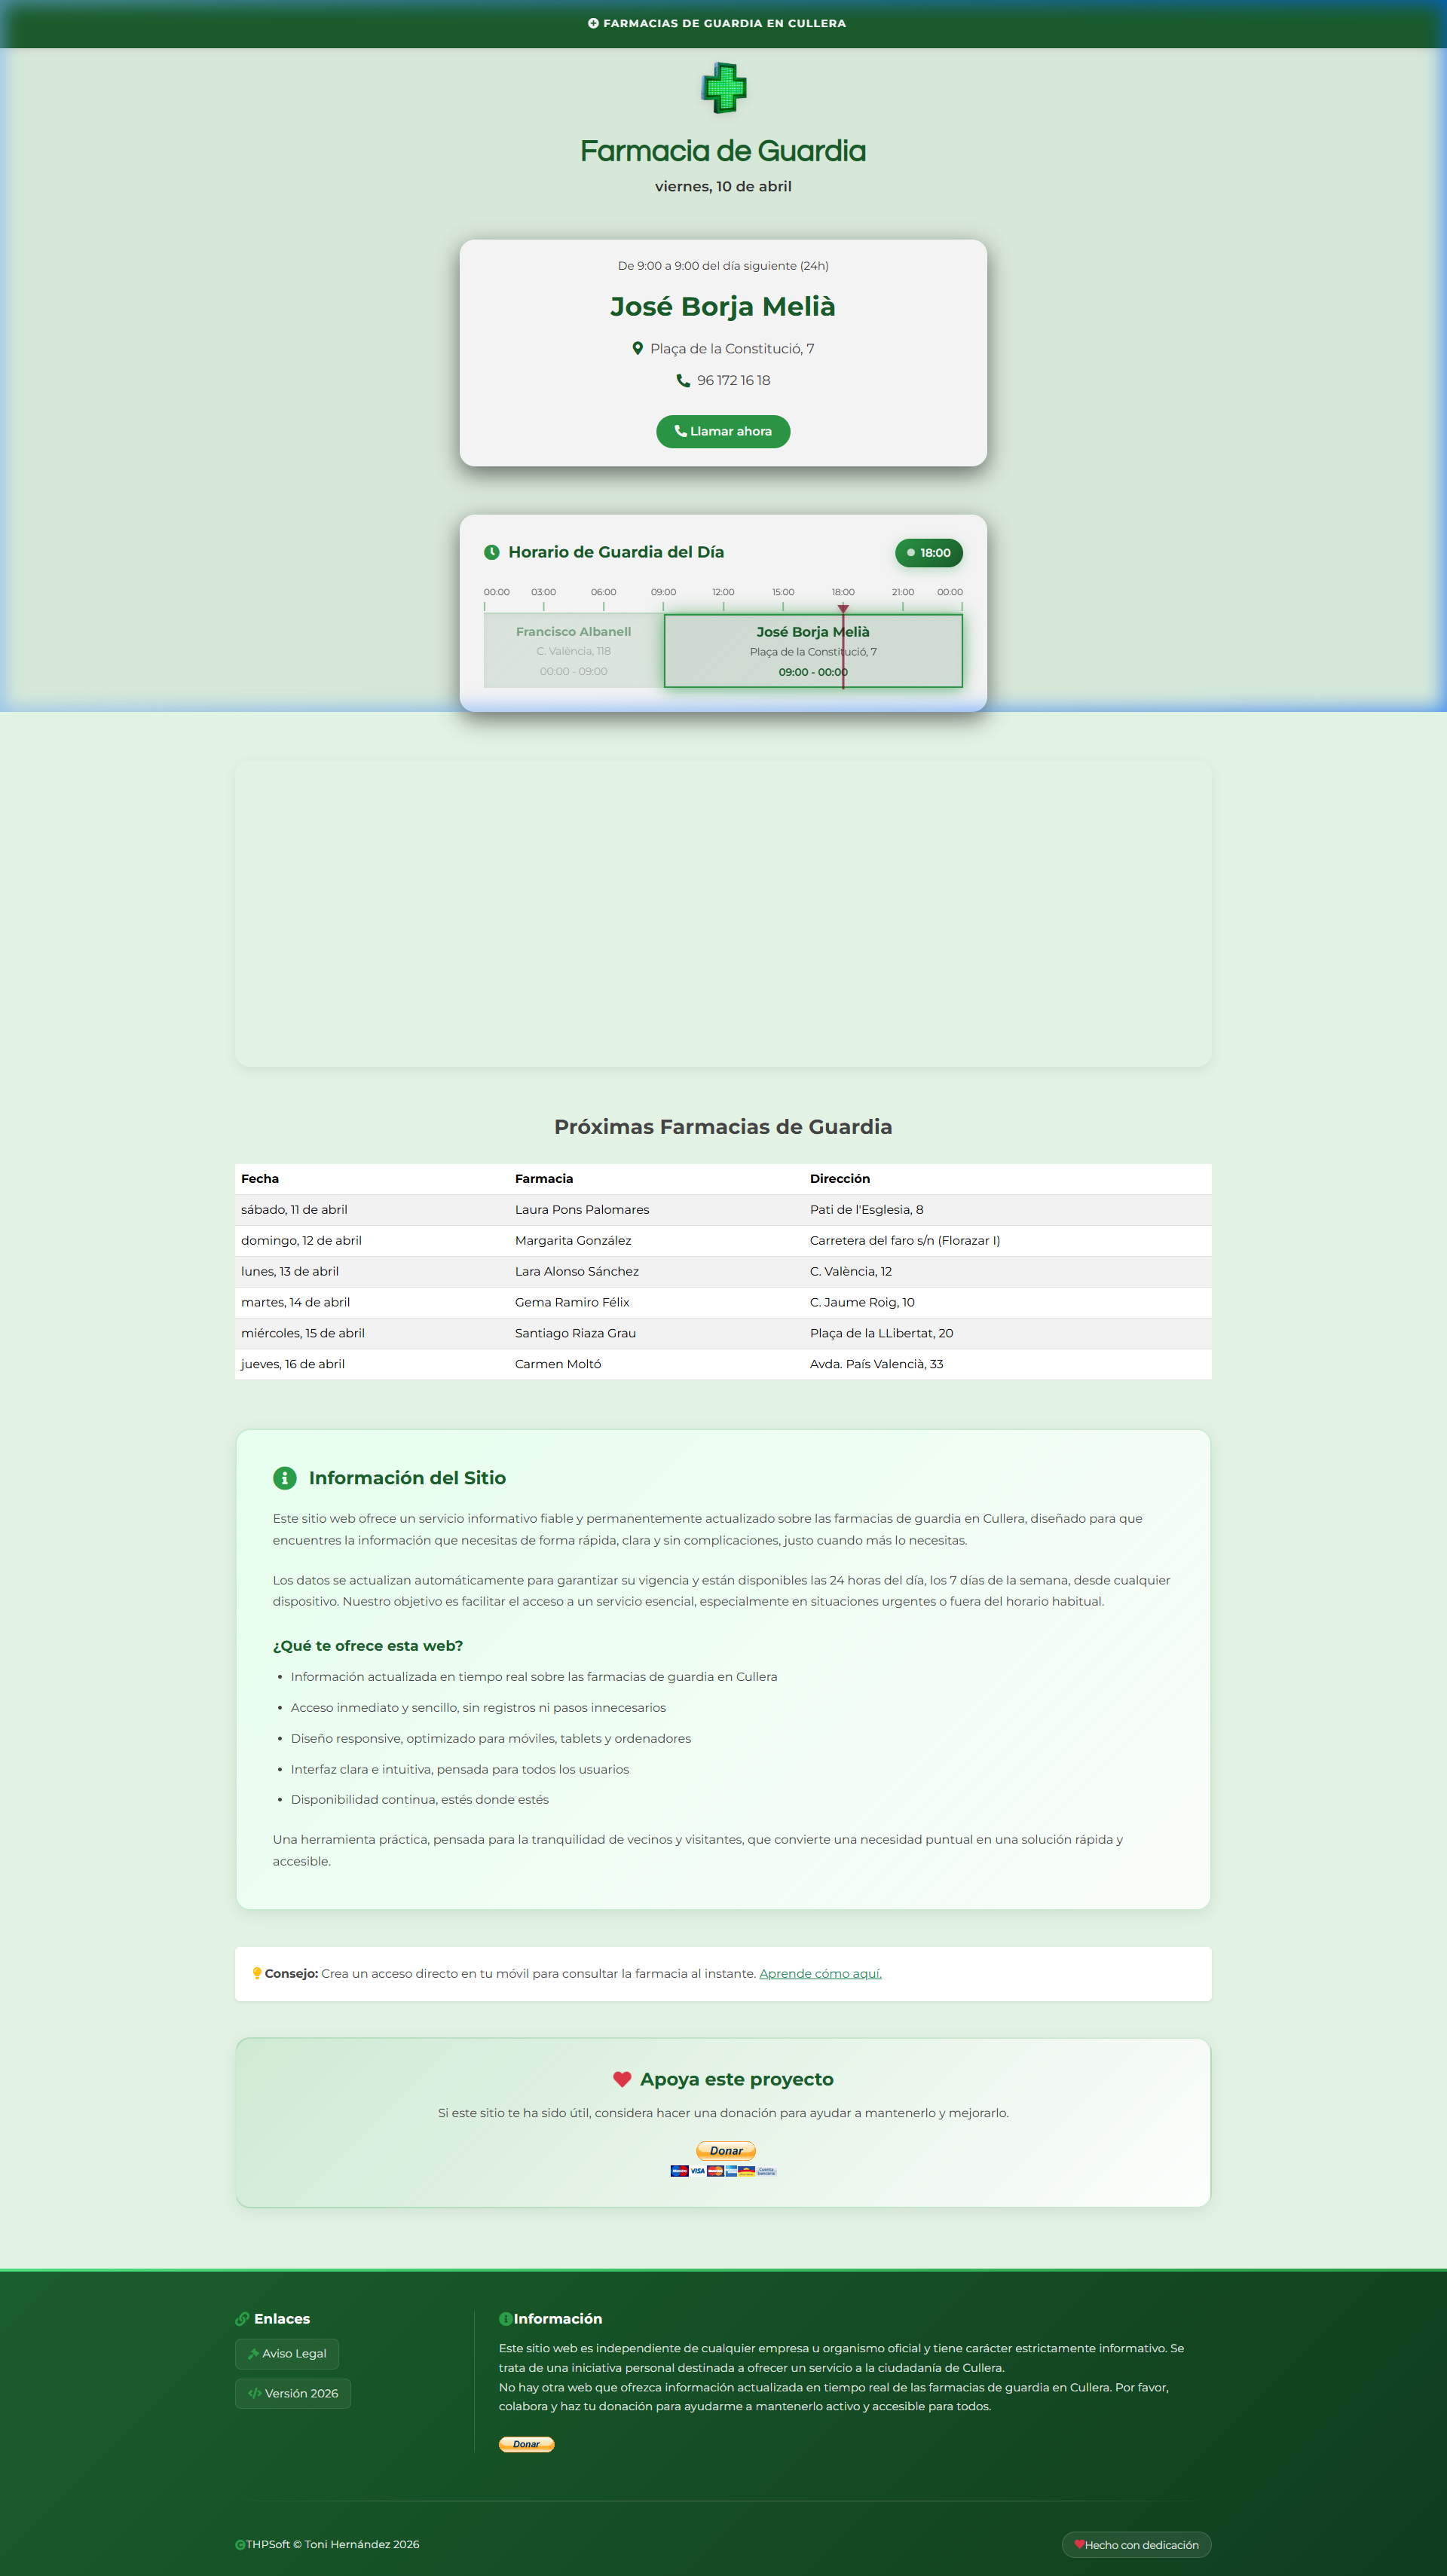Click the phone icon next to 96 172 16 18
Screen dimensions: 1447x2576
[683, 381]
